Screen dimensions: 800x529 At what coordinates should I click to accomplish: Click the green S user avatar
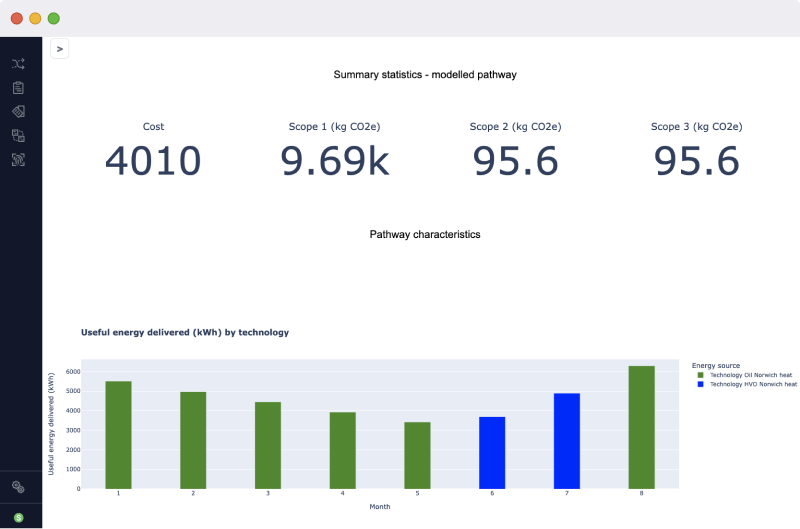(18, 517)
